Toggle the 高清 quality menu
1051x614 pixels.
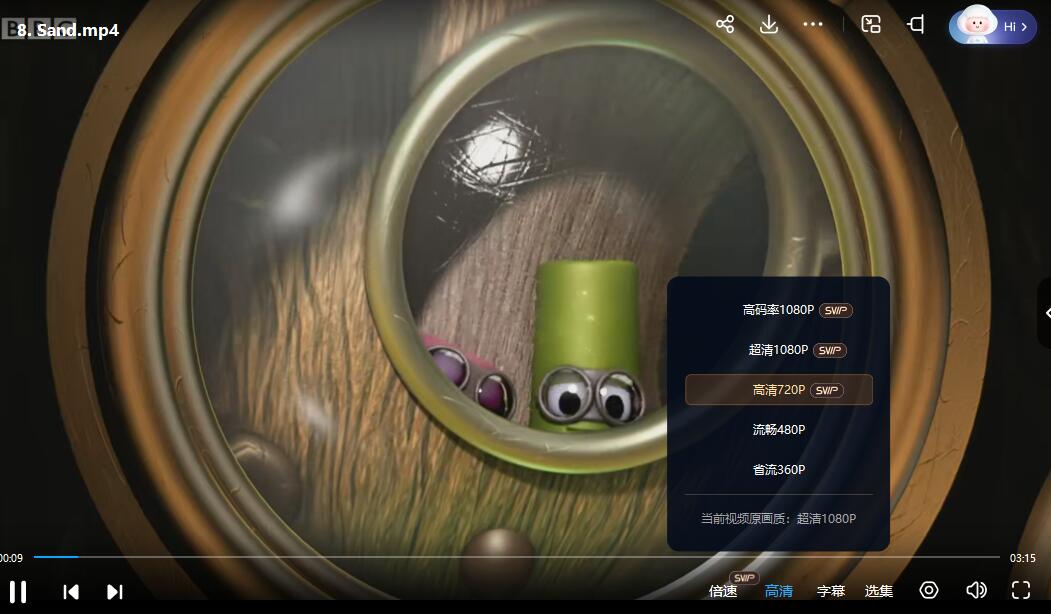point(779,591)
